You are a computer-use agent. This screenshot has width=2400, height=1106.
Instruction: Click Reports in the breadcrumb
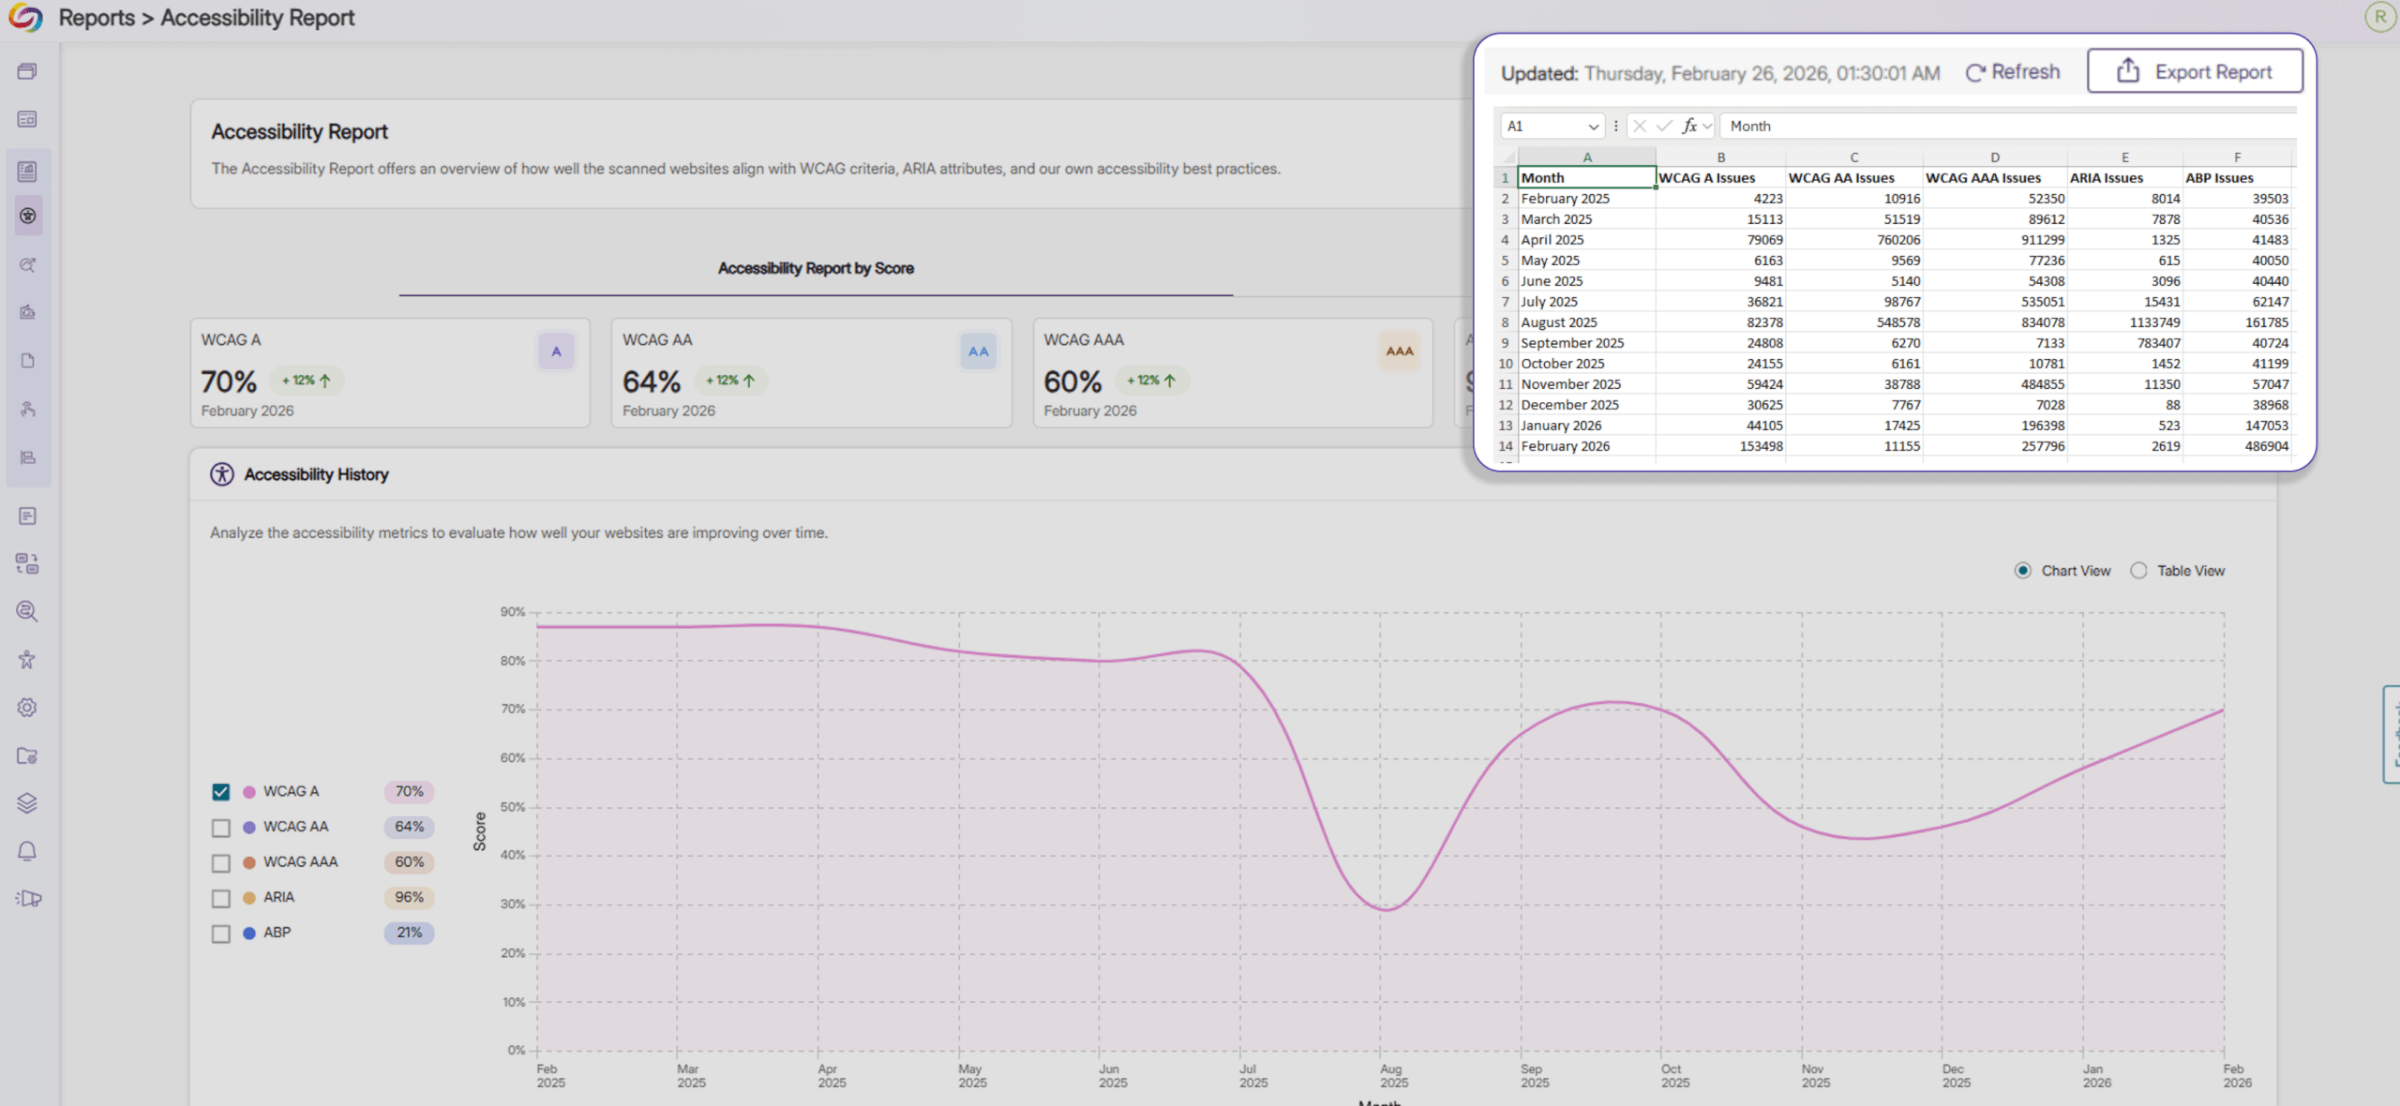coord(96,18)
